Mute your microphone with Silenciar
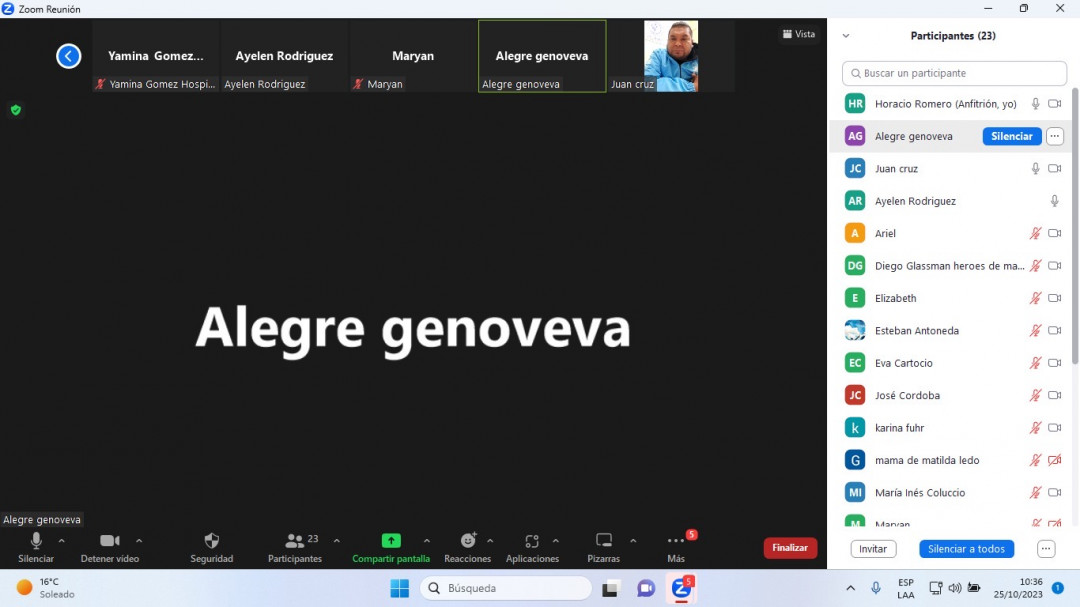This screenshot has width=1080, height=607. click(x=36, y=548)
